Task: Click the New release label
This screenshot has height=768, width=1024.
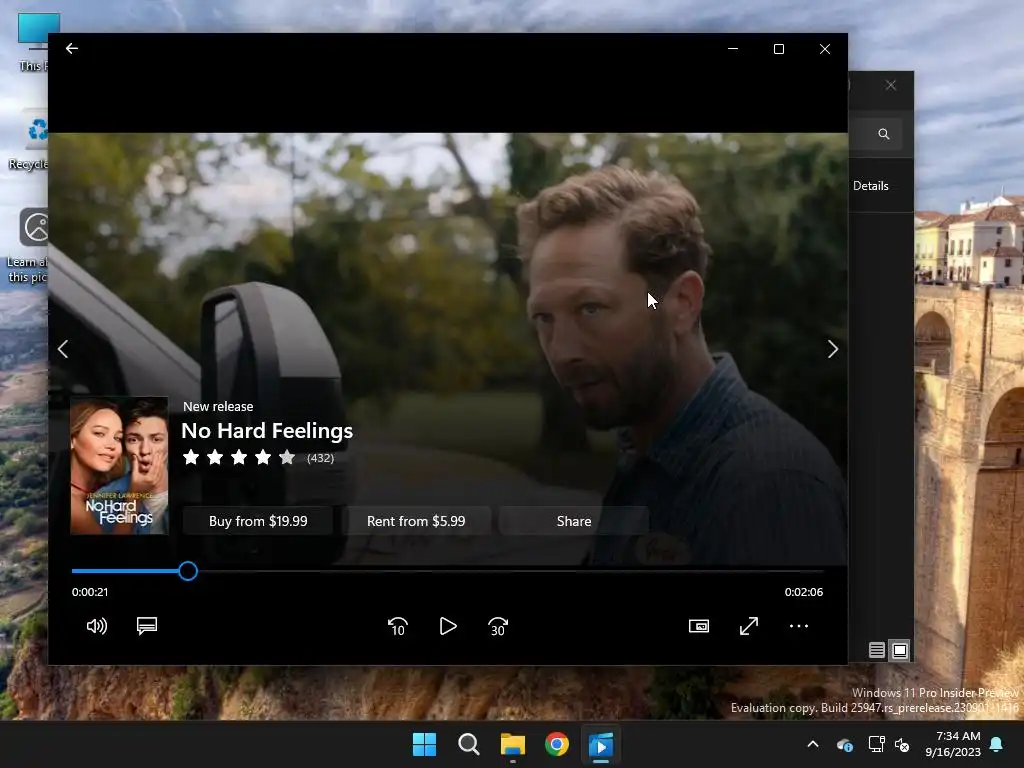Action: [218, 406]
